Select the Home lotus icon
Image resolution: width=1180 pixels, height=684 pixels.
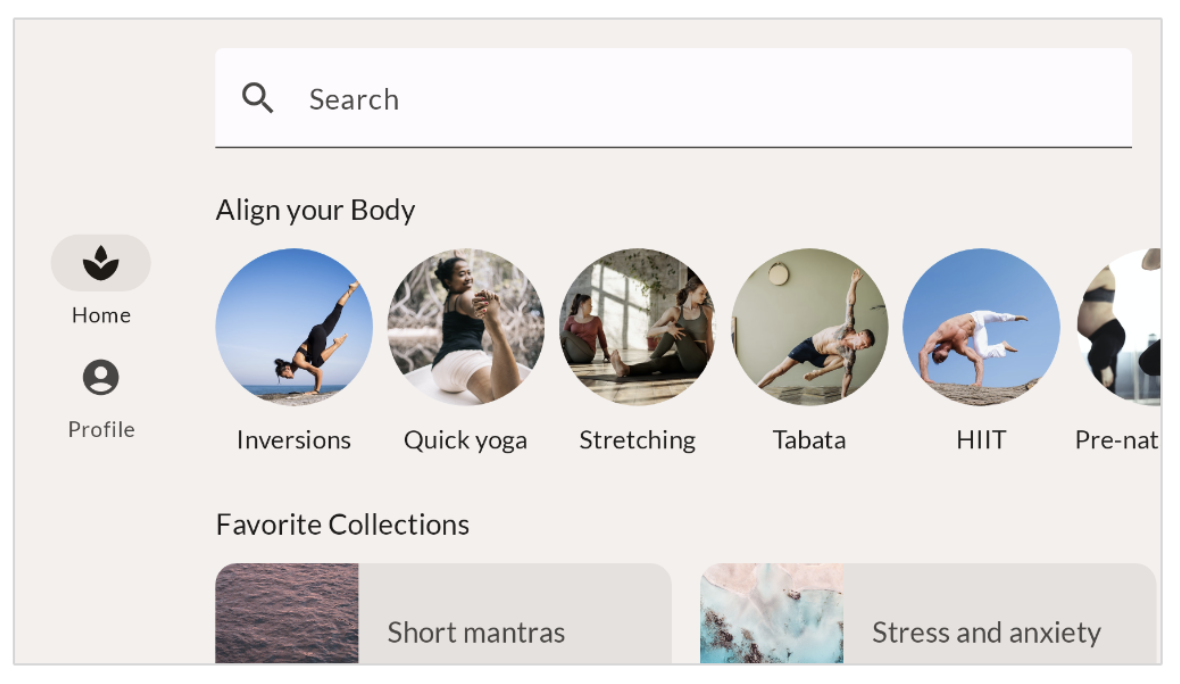coord(101,263)
